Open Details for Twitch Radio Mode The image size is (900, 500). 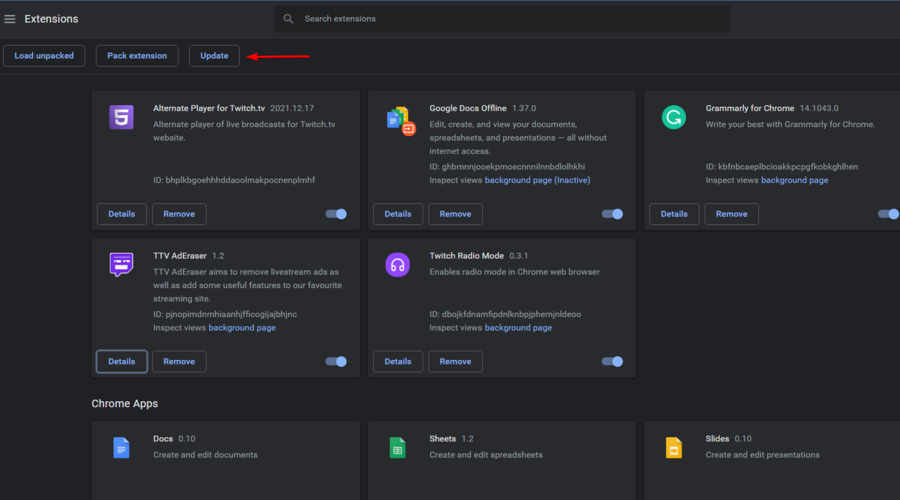(x=398, y=362)
